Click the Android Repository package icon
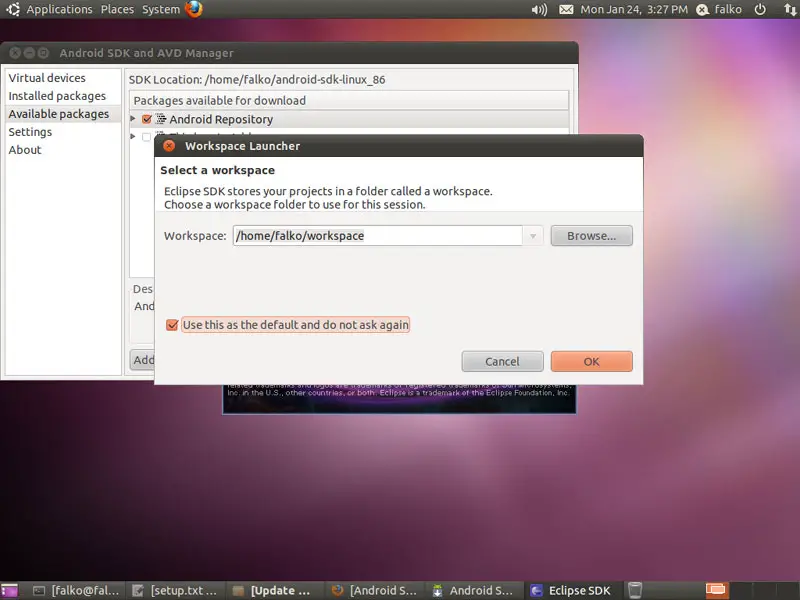This screenshot has height=600, width=800. (161, 119)
